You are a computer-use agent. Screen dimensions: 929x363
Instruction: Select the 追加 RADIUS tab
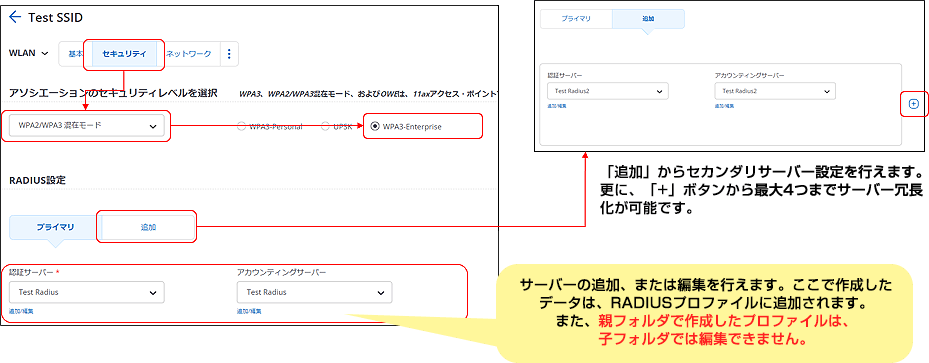tap(148, 227)
